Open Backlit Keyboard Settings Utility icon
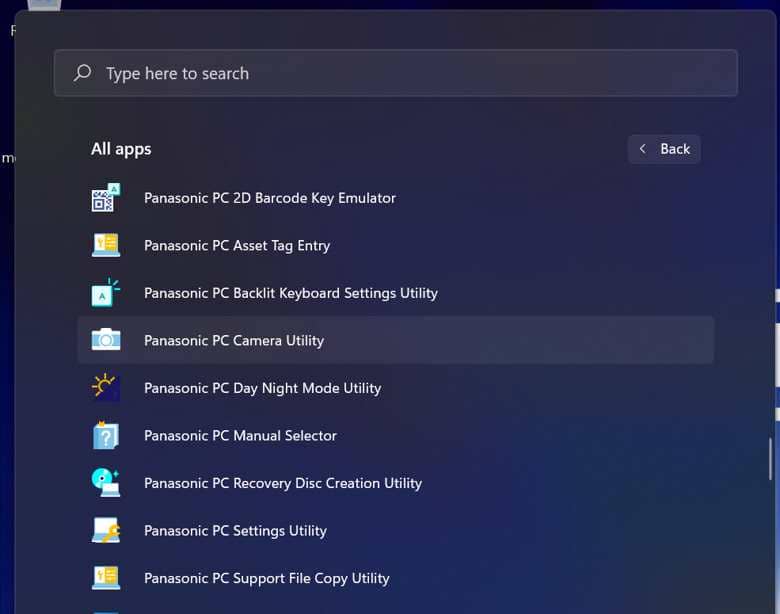 pos(105,293)
